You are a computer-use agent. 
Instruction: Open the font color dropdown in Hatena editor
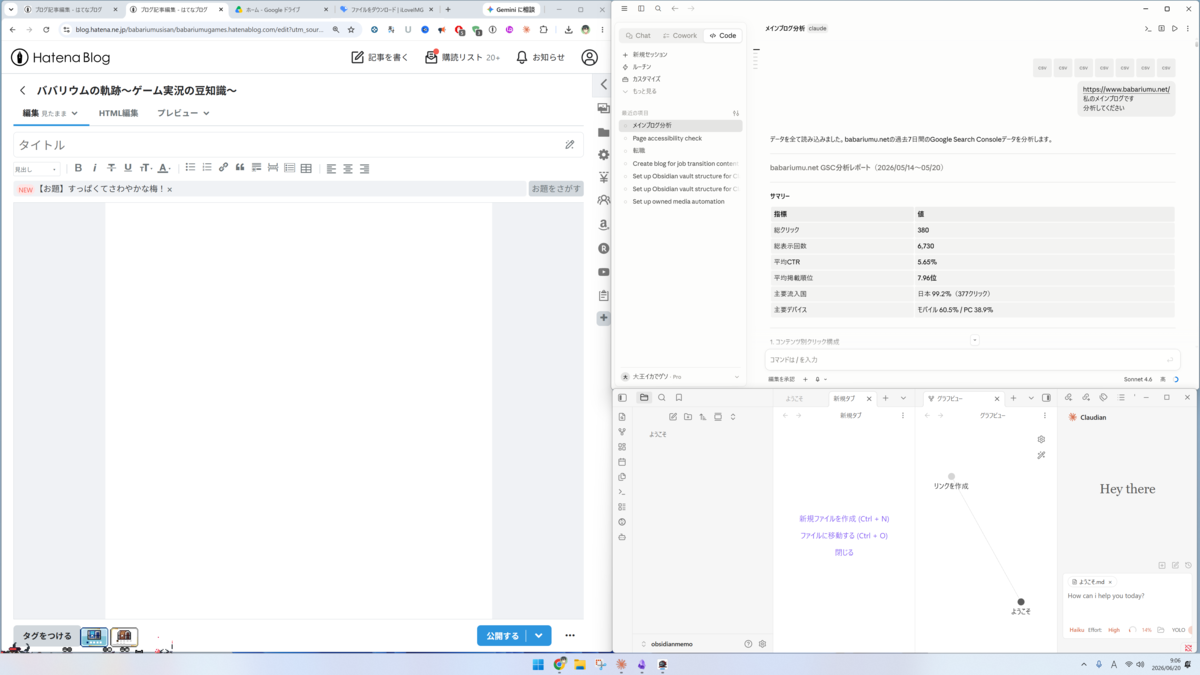(164, 168)
